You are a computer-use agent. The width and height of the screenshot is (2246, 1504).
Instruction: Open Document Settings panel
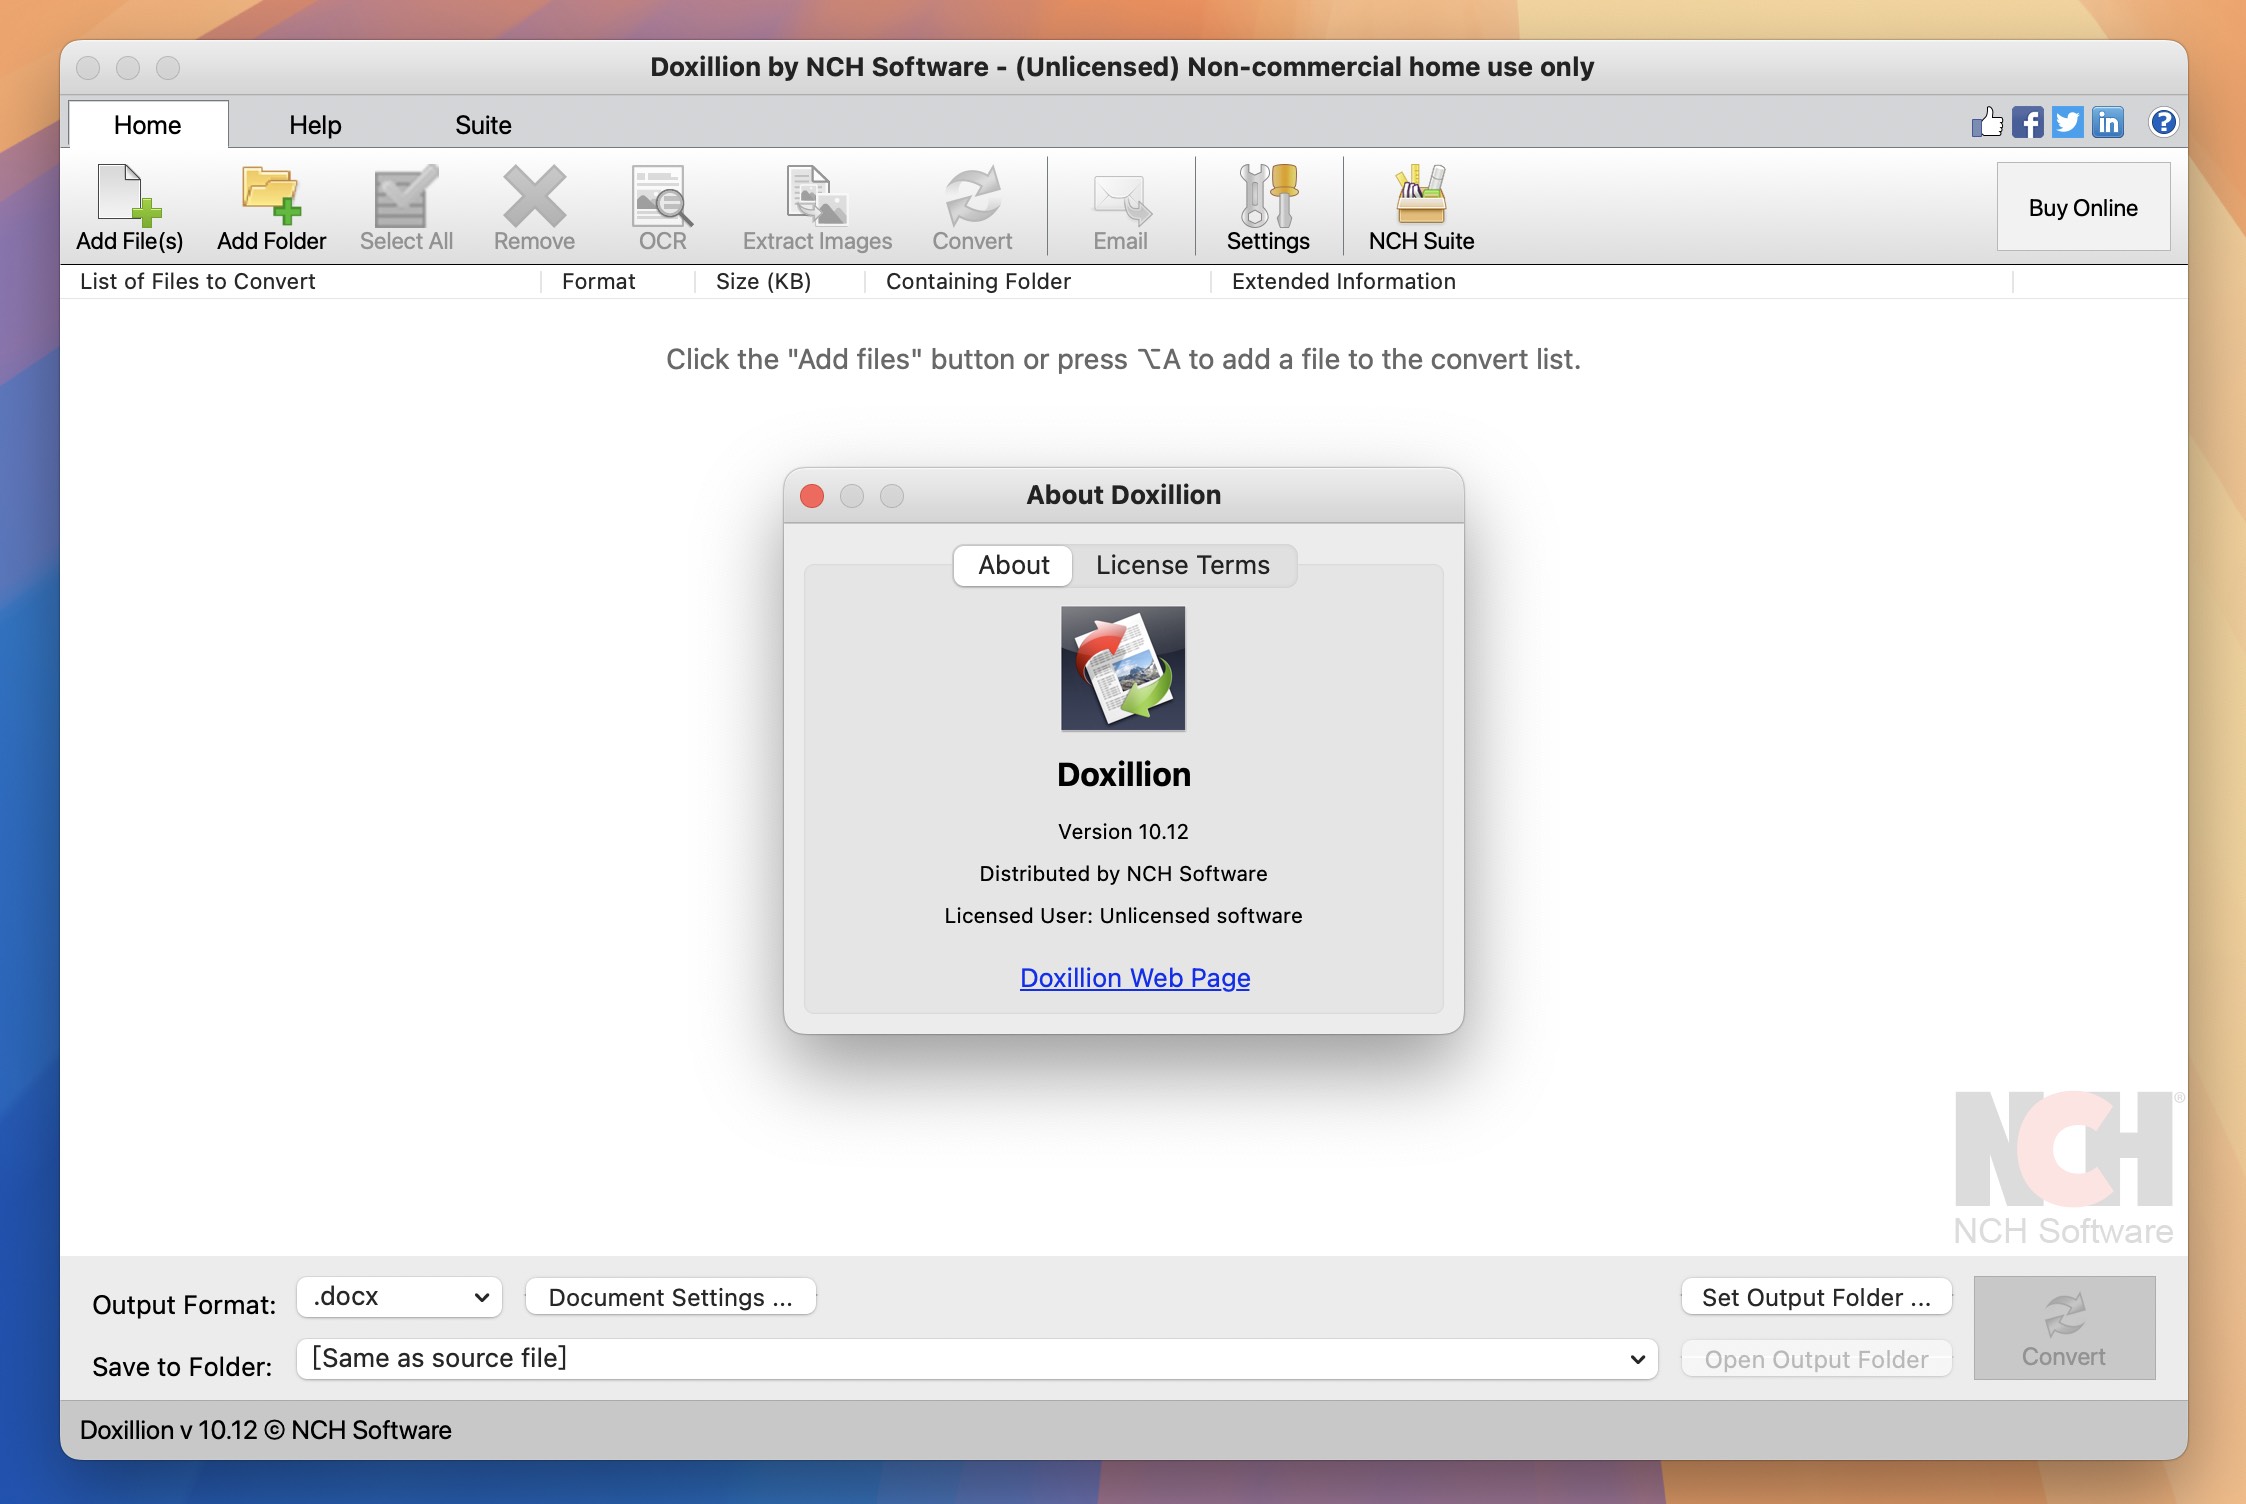[x=670, y=1296]
